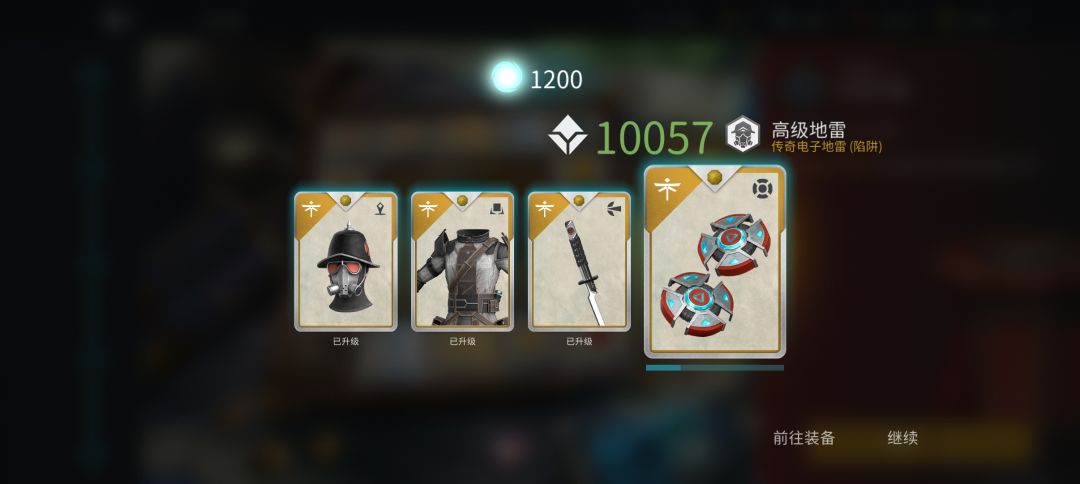Tap the gold gem atop the mine card
The image size is (1080, 484).
pos(714,177)
